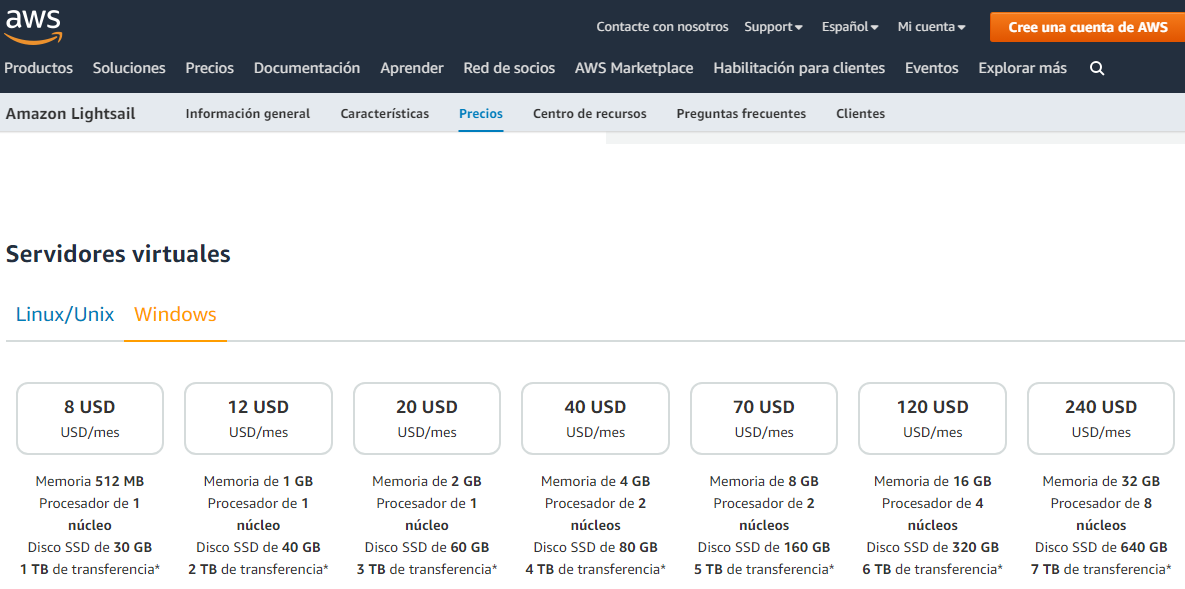Click 4 TB de transferencia text
The image size is (1185, 589).
(596, 569)
